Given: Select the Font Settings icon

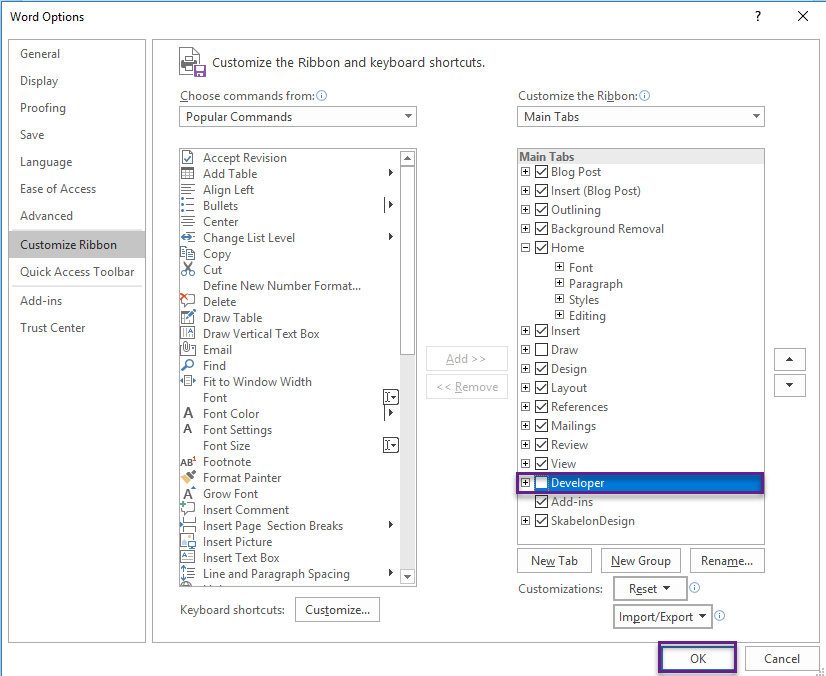Looking at the screenshot, I should [x=188, y=429].
